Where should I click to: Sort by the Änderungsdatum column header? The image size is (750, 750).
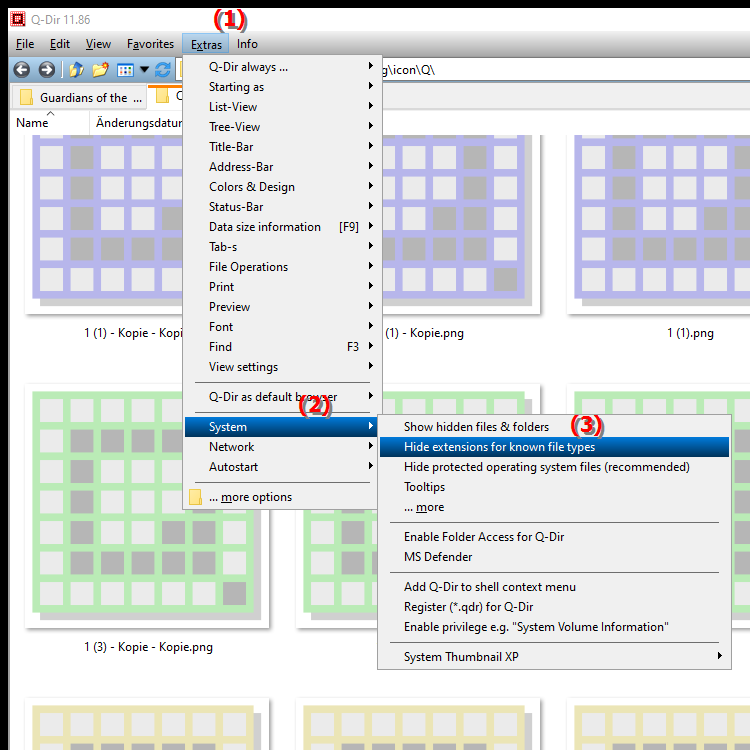click(x=136, y=122)
